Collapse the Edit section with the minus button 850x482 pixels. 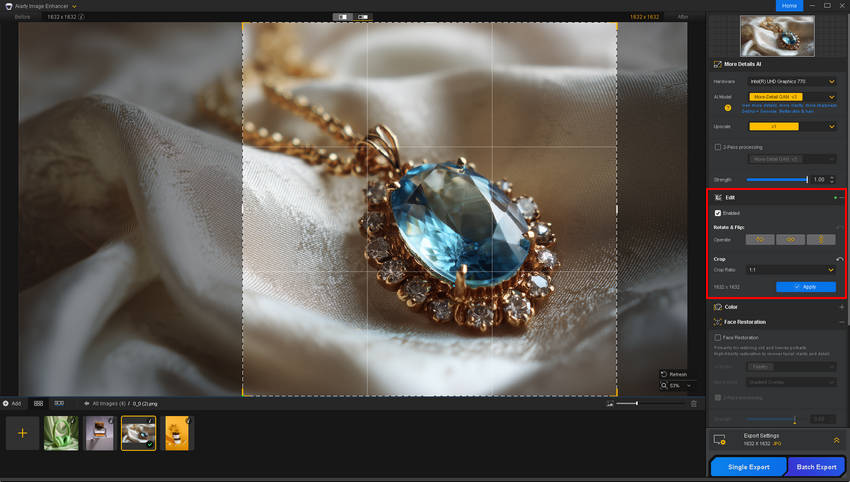(x=841, y=197)
